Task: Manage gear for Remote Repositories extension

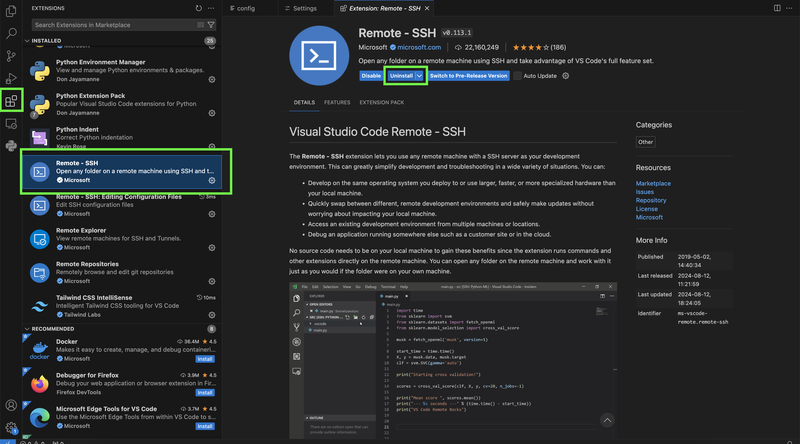Action: pyautogui.click(x=212, y=282)
